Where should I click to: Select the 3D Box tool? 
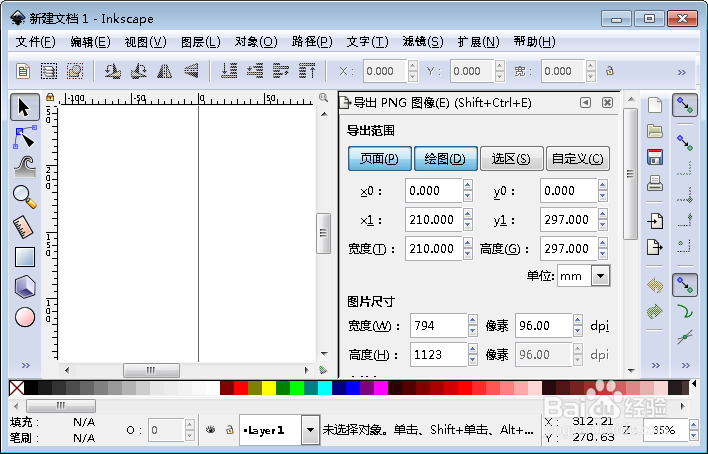[x=25, y=287]
